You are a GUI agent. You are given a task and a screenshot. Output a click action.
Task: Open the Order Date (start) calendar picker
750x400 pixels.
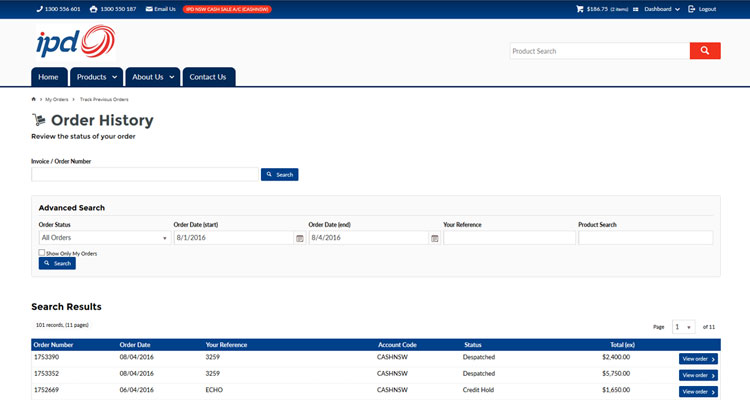[x=300, y=238]
